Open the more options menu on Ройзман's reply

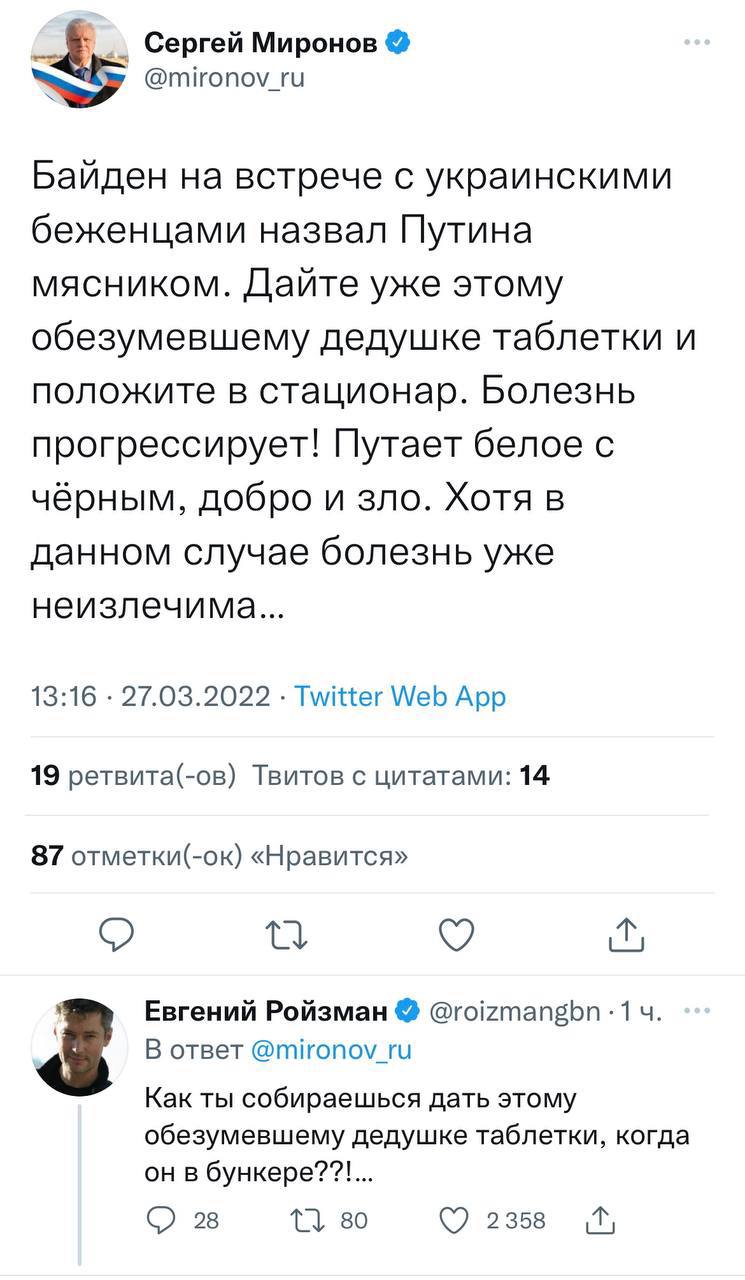[x=696, y=1011]
